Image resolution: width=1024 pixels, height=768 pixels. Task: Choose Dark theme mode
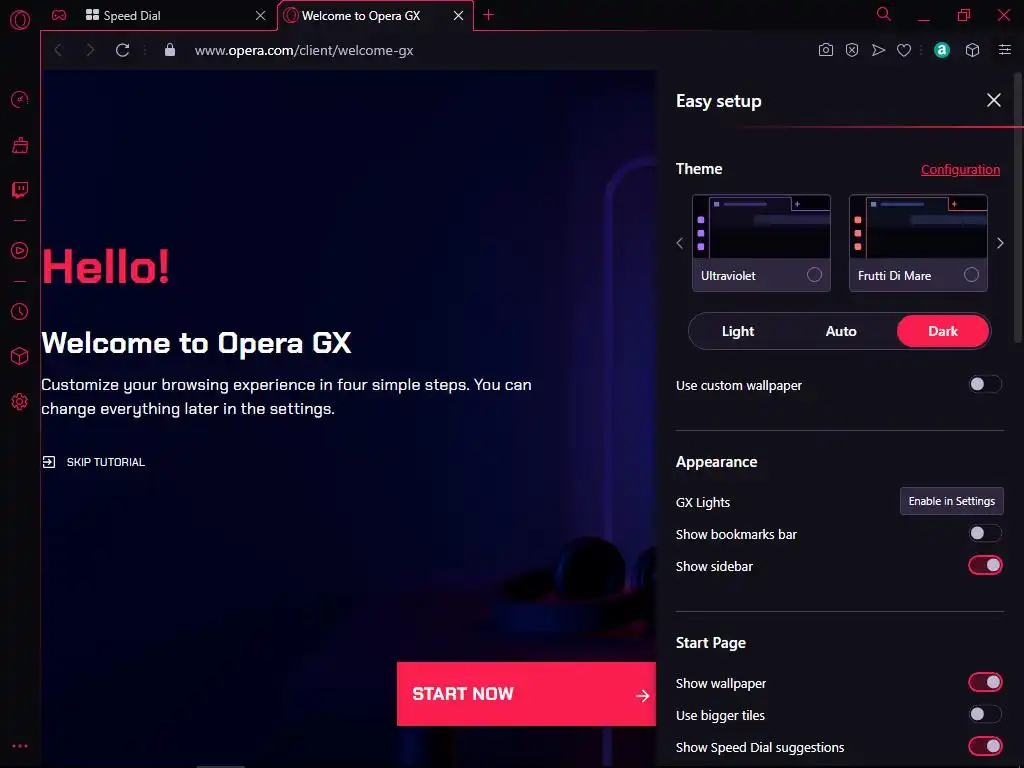(x=942, y=331)
